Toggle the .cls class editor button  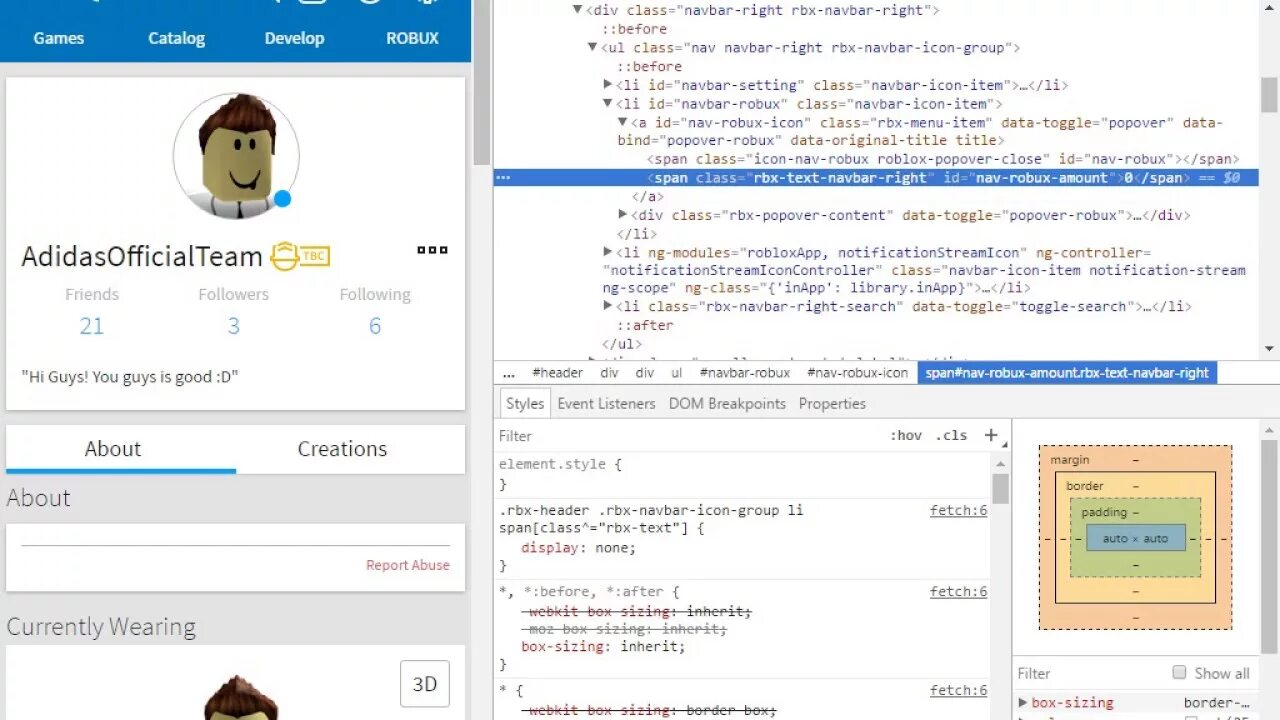click(x=951, y=436)
